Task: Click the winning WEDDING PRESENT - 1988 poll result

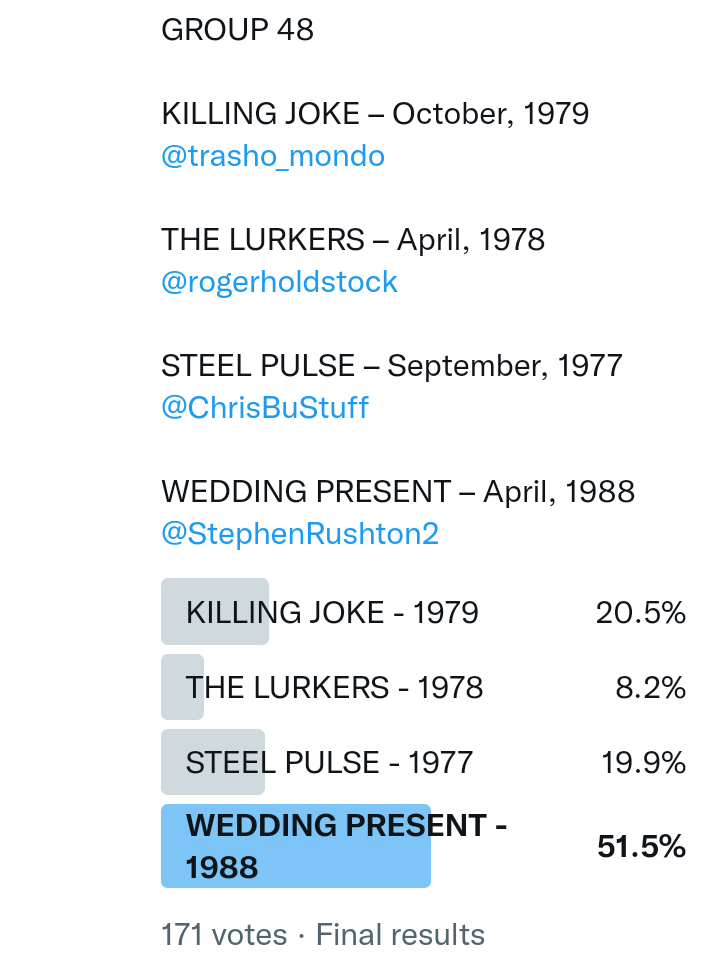Action: pos(345,846)
